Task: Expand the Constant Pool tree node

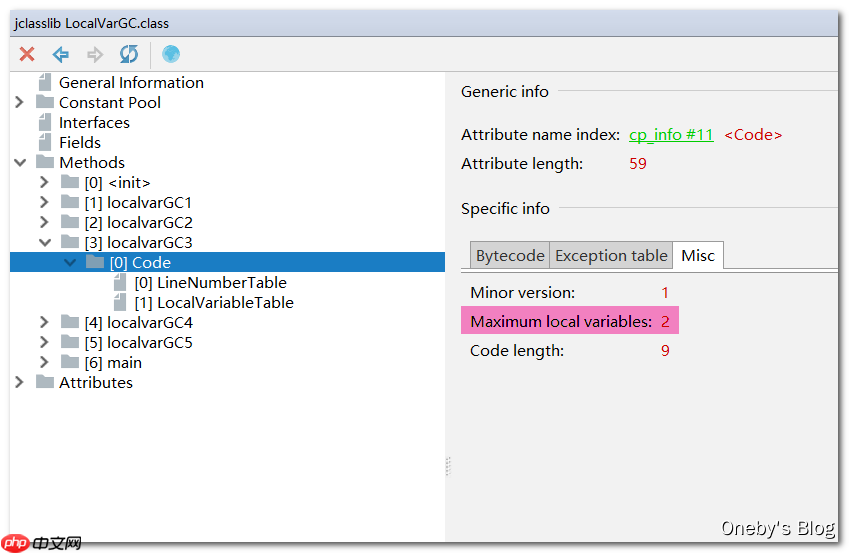Action: pos(20,103)
